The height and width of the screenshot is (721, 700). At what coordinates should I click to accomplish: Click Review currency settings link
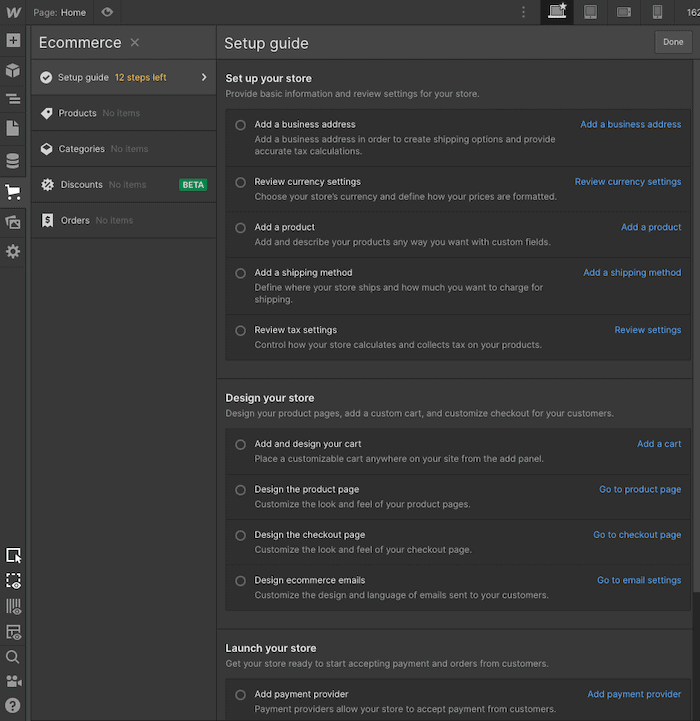[628, 182]
